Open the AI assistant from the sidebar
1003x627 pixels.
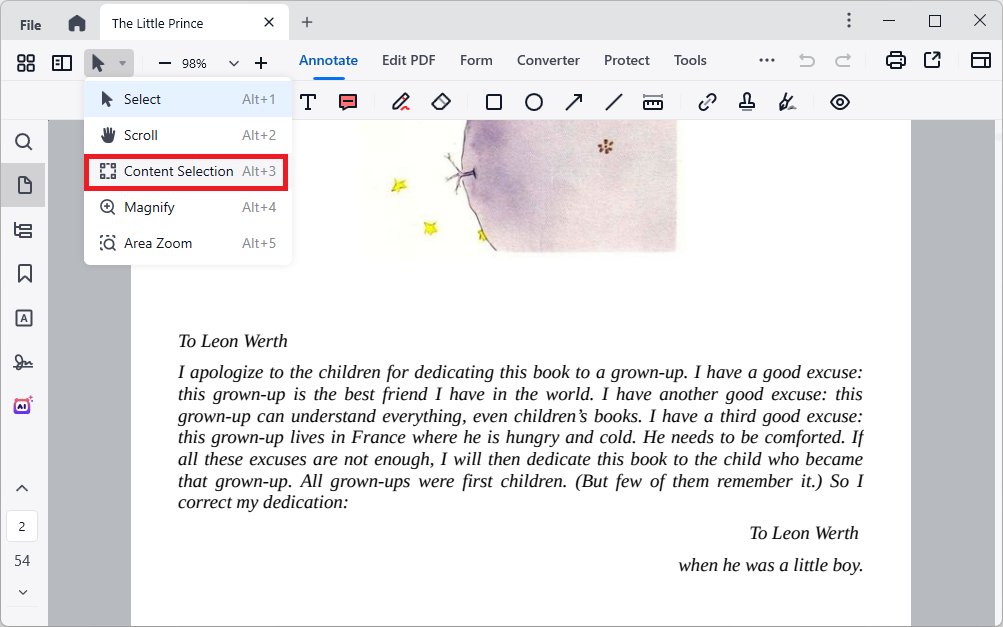tap(23, 405)
